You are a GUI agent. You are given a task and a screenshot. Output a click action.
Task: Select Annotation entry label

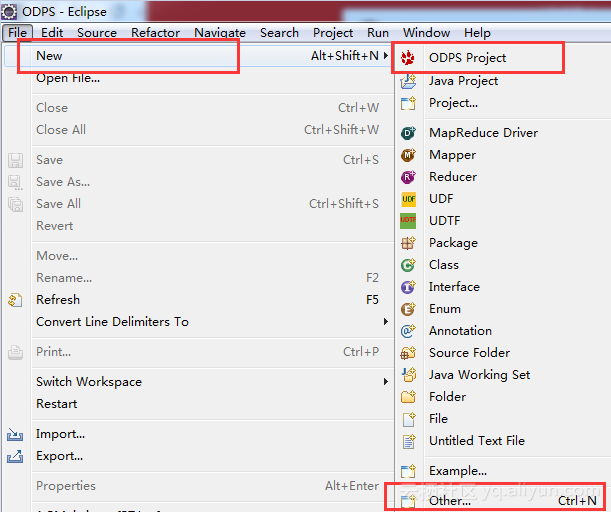[460, 330]
